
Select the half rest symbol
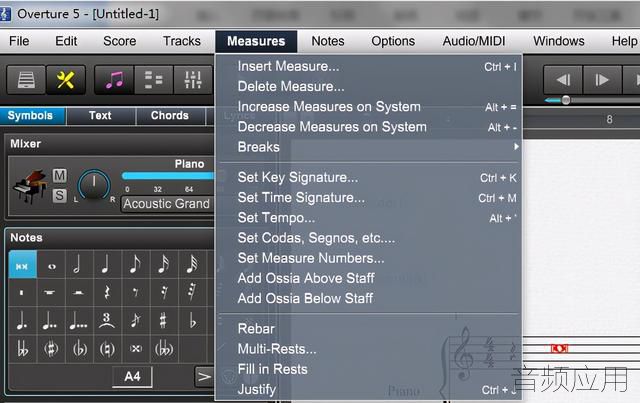pyautogui.click(x=79, y=292)
